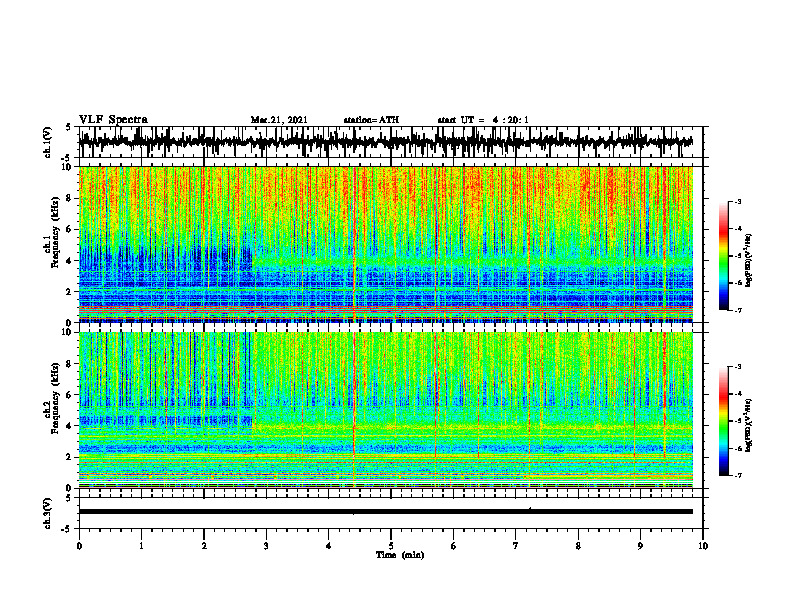Click time axis tick label "9"
792x612 pixels.
[640, 546]
